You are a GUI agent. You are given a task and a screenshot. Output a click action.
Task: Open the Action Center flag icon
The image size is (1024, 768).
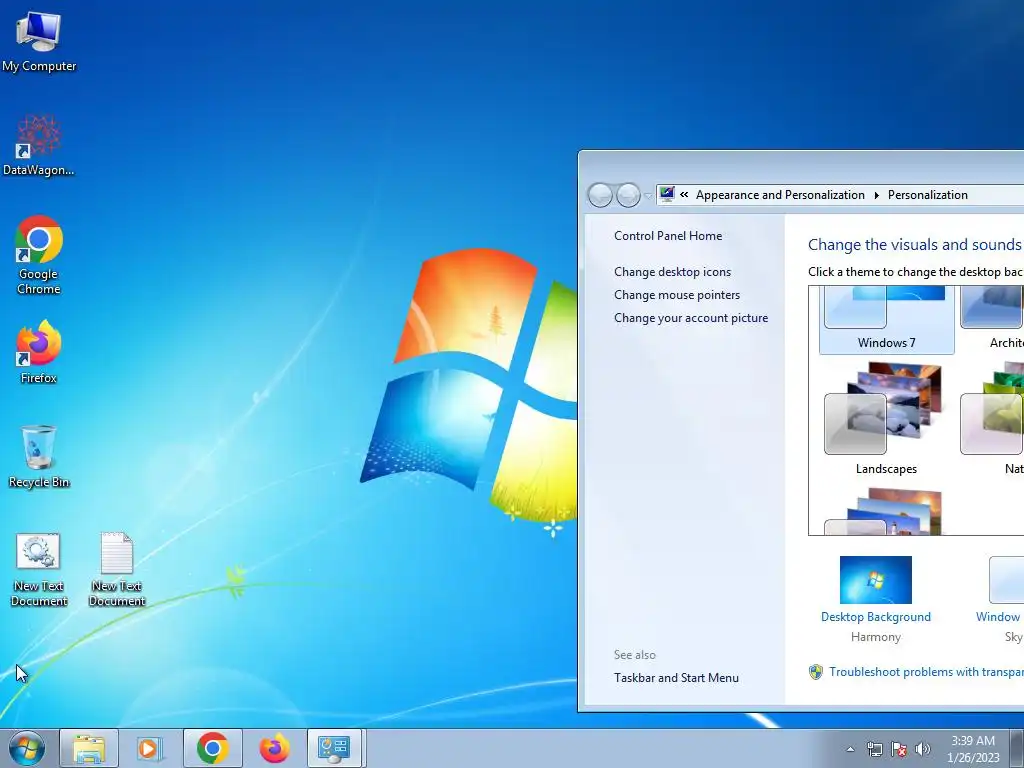pos(899,749)
